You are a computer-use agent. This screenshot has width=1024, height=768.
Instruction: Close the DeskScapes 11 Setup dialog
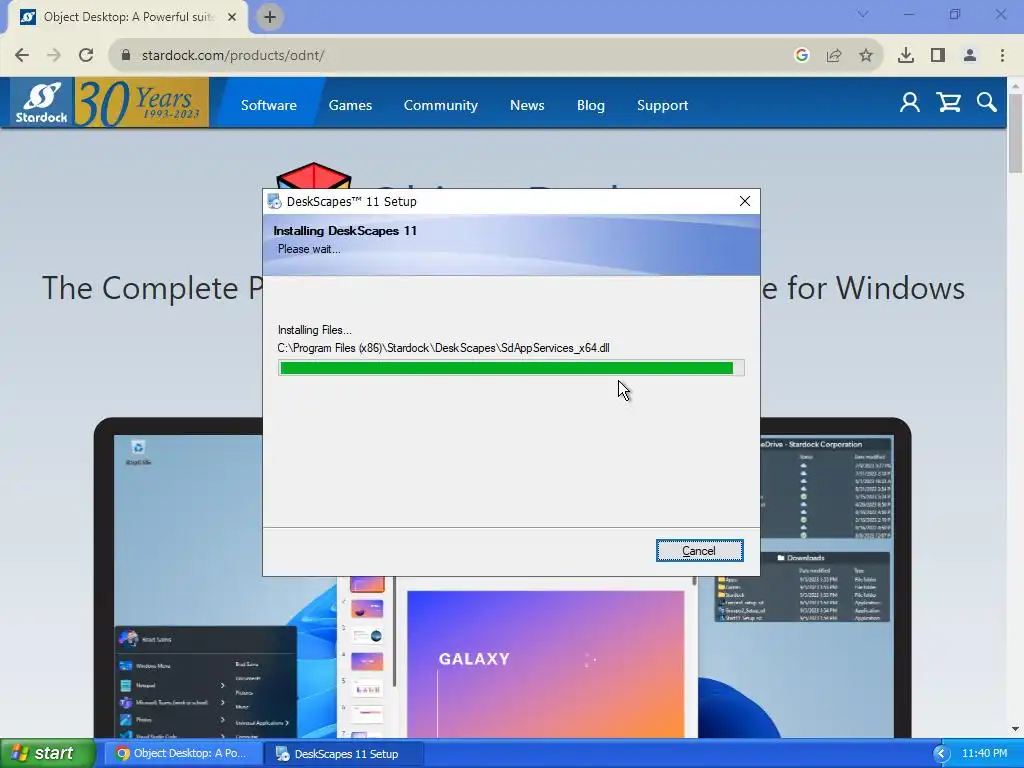pyautogui.click(x=744, y=201)
